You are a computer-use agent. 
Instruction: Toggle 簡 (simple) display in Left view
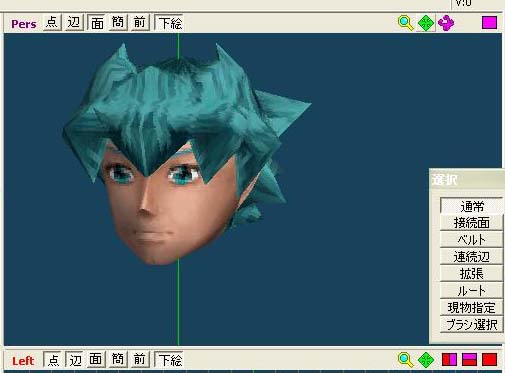click(118, 359)
